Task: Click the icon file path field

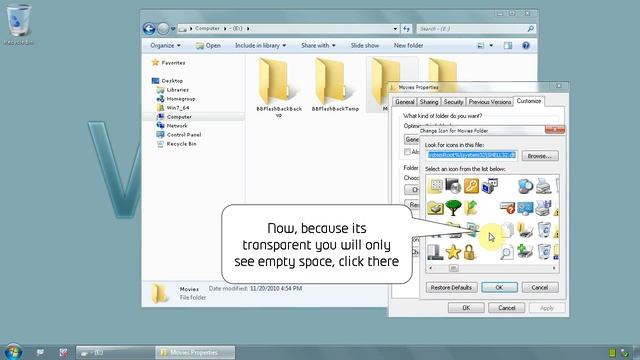Action: [472, 156]
